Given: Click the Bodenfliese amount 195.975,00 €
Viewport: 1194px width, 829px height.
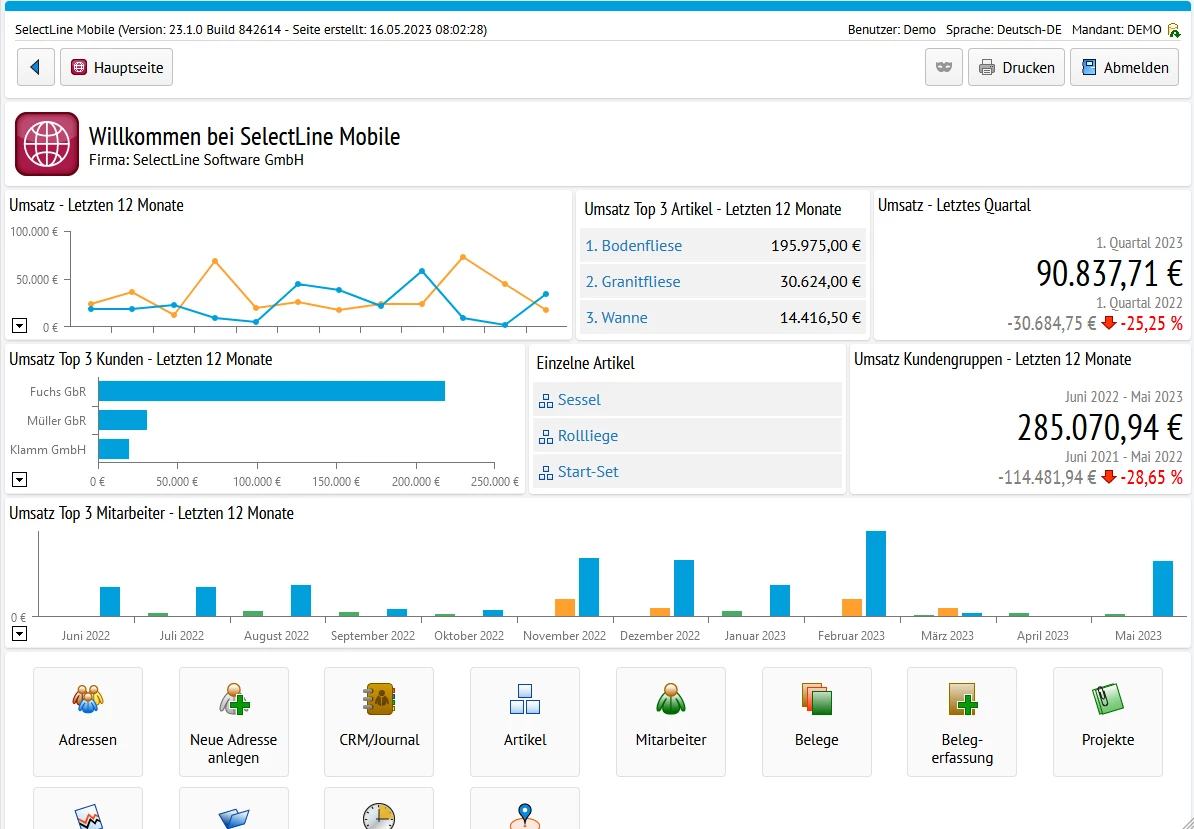Looking at the screenshot, I should tap(816, 246).
